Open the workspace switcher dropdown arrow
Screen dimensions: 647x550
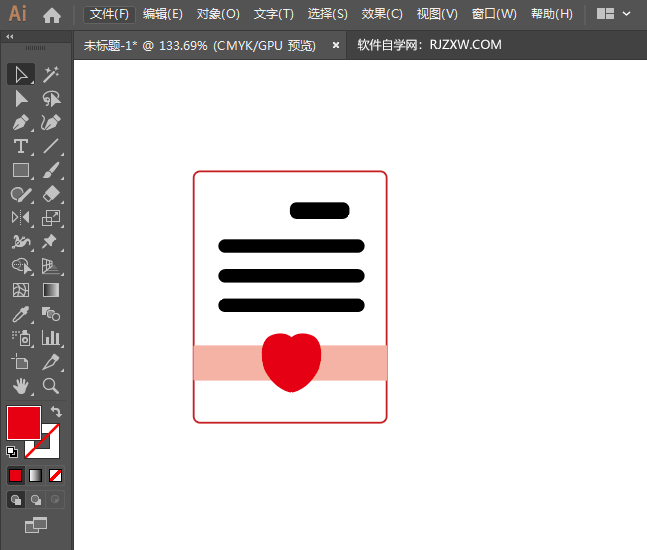626,14
